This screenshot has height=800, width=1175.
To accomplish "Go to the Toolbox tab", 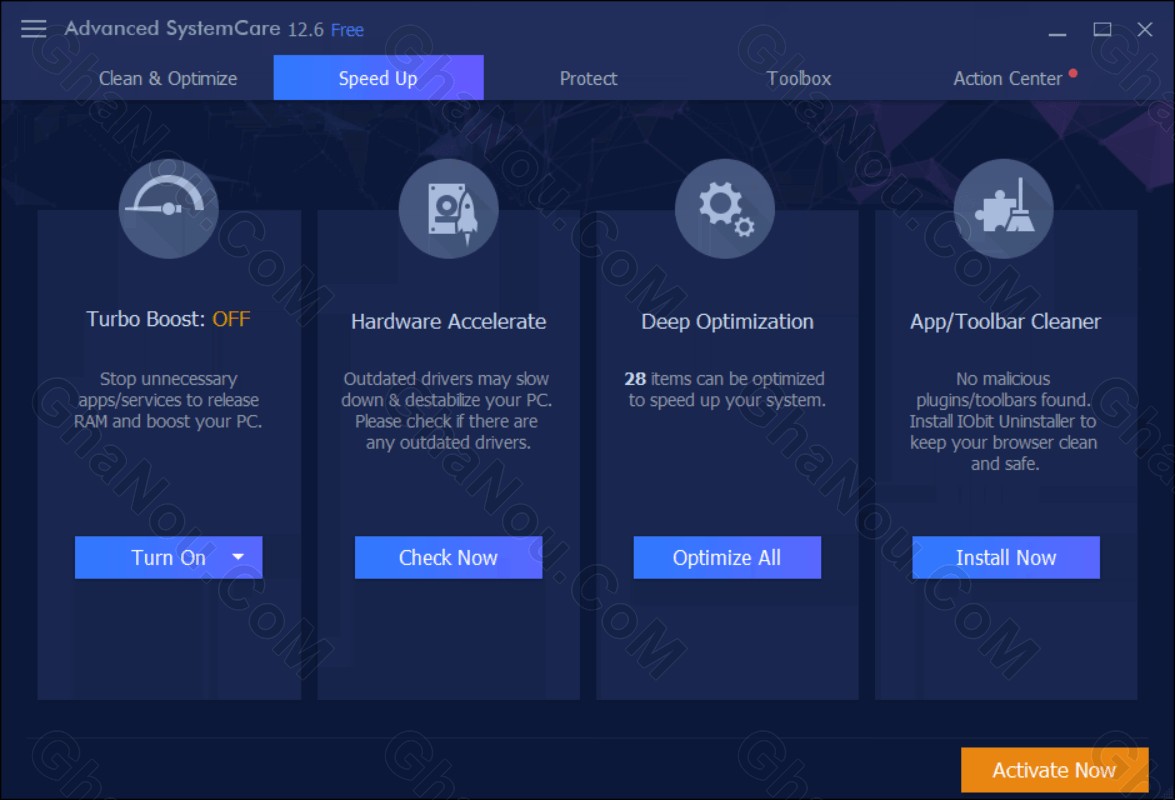I will pyautogui.click(x=799, y=79).
